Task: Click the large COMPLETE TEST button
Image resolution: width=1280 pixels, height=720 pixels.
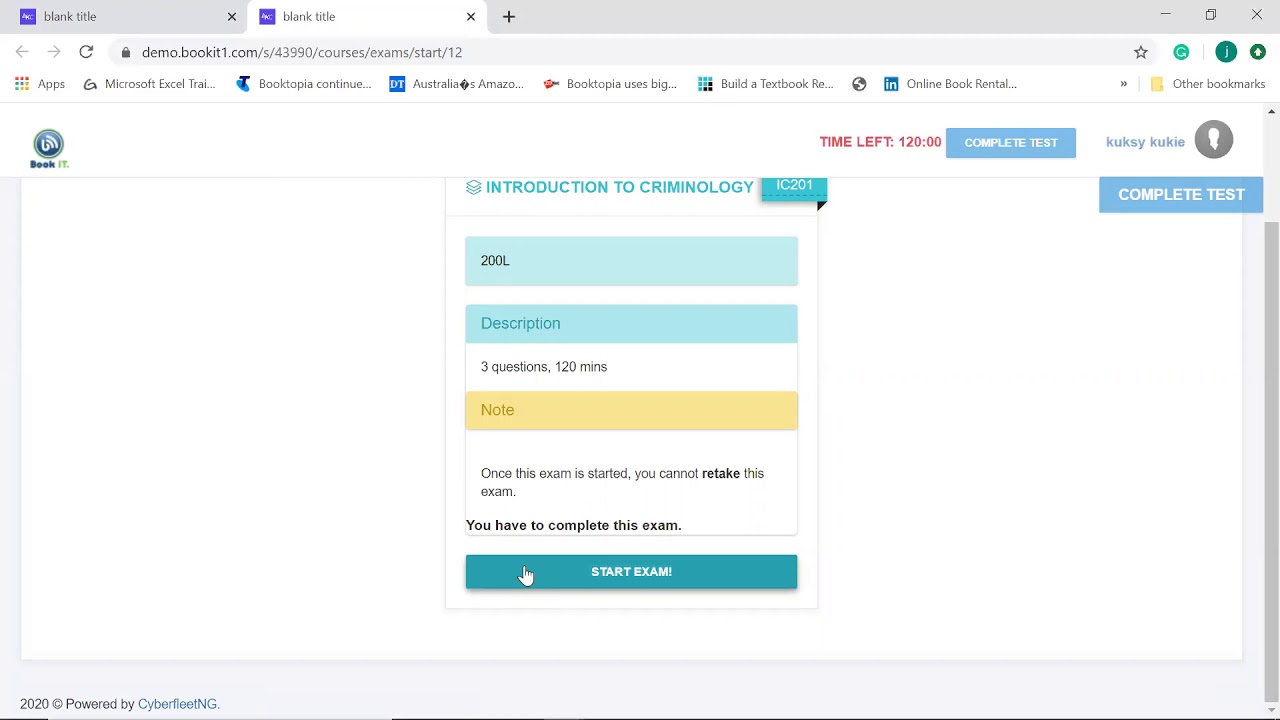Action: coord(1181,195)
